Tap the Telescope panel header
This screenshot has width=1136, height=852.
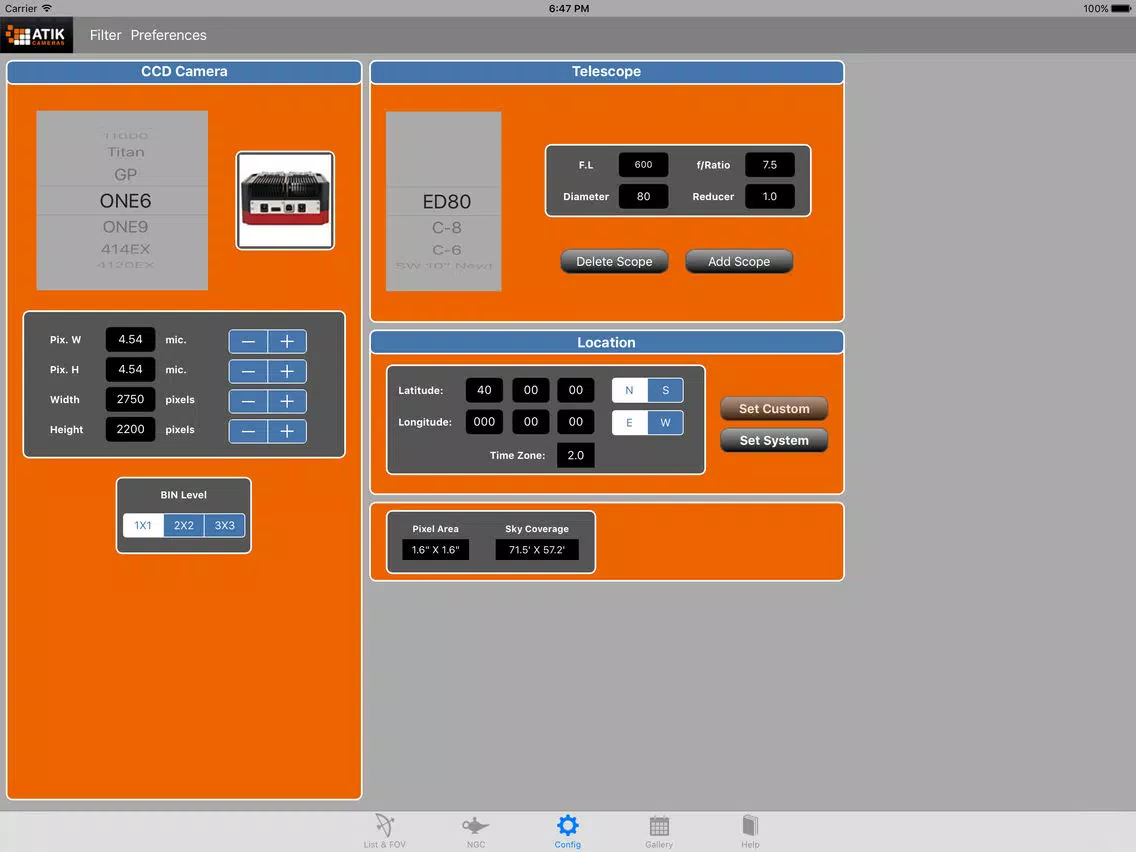pyautogui.click(x=606, y=72)
